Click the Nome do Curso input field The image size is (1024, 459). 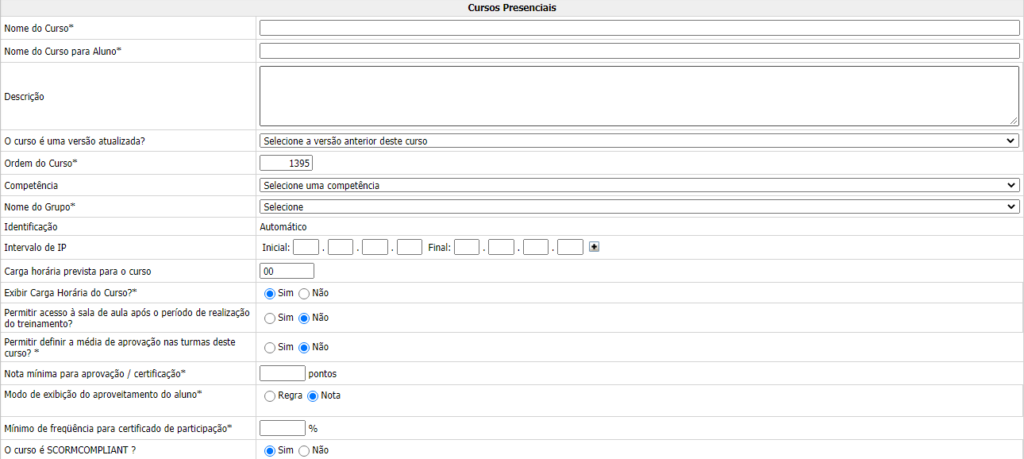[638, 28]
